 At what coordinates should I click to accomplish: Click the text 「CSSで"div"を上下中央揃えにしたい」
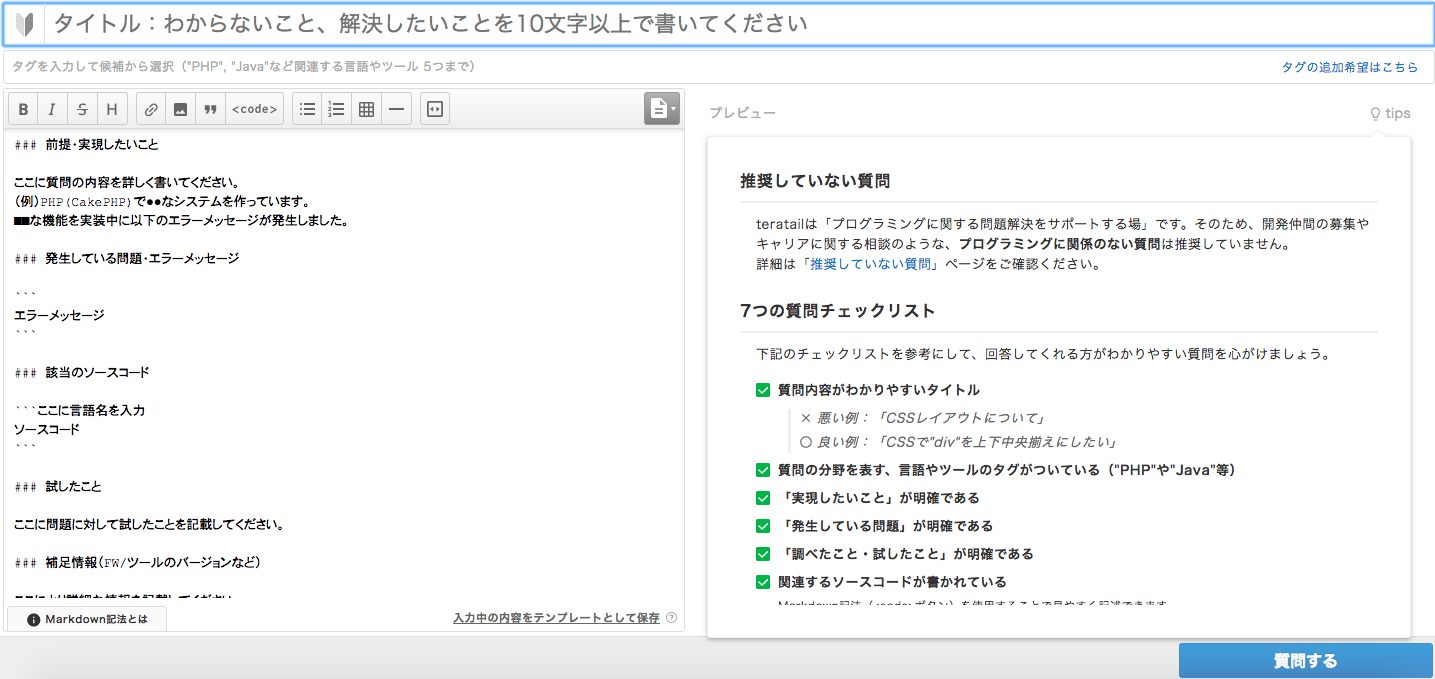[x=996, y=442]
